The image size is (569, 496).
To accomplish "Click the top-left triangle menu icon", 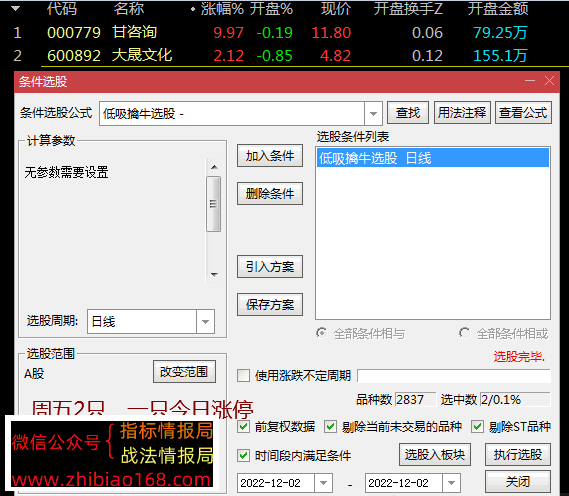I will [15, 8].
